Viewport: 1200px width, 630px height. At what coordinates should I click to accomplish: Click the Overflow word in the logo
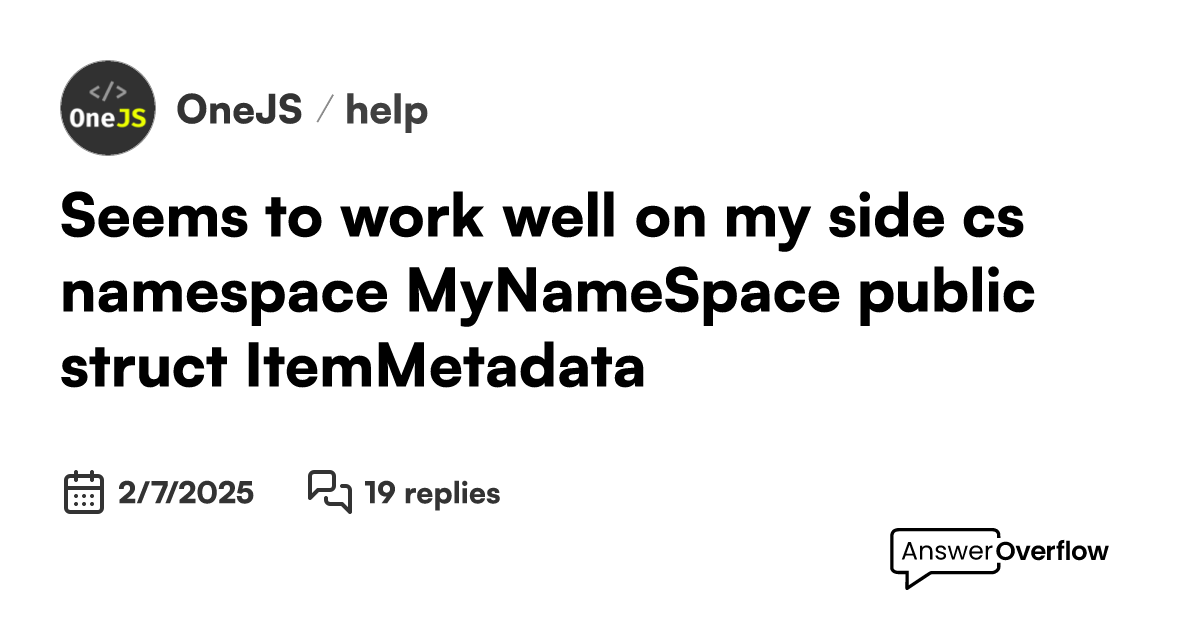(1053, 551)
